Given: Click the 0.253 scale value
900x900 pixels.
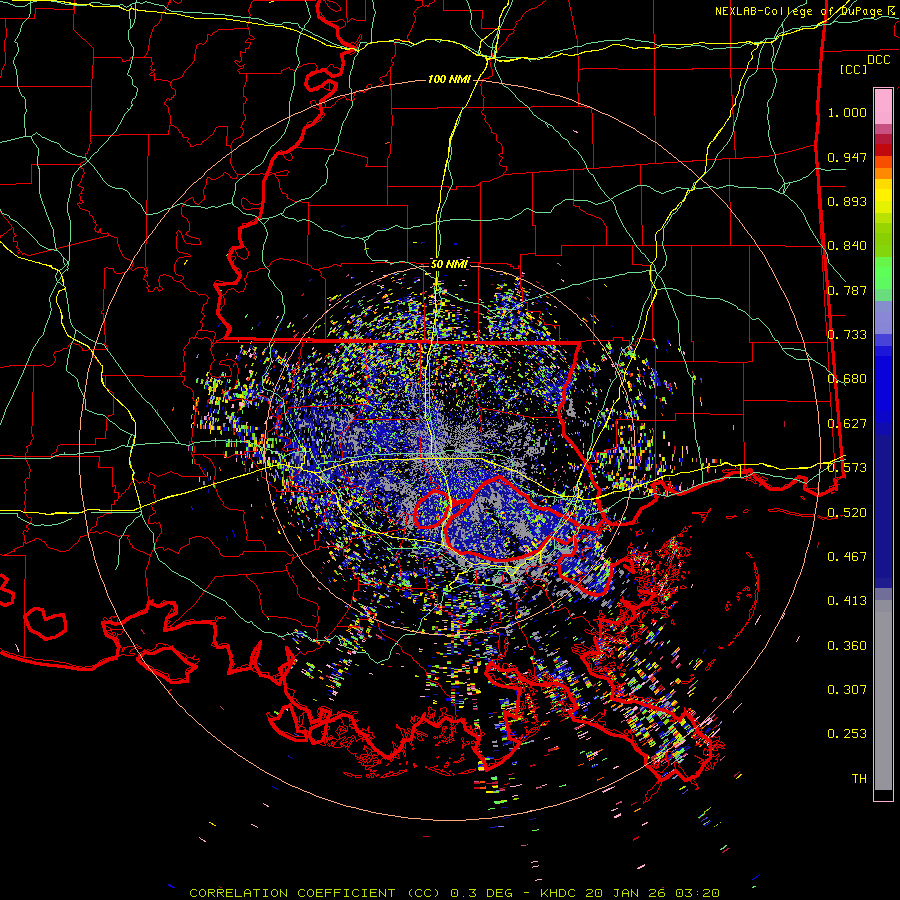Looking at the screenshot, I should [x=847, y=734].
